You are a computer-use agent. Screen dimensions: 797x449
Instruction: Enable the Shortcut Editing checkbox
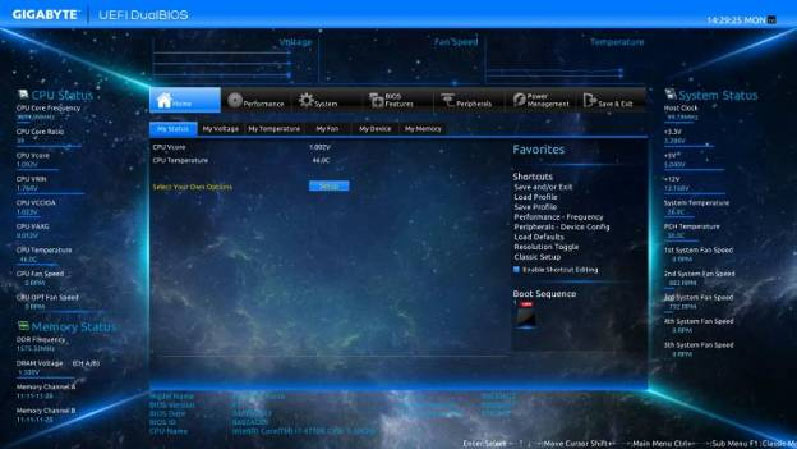516,270
